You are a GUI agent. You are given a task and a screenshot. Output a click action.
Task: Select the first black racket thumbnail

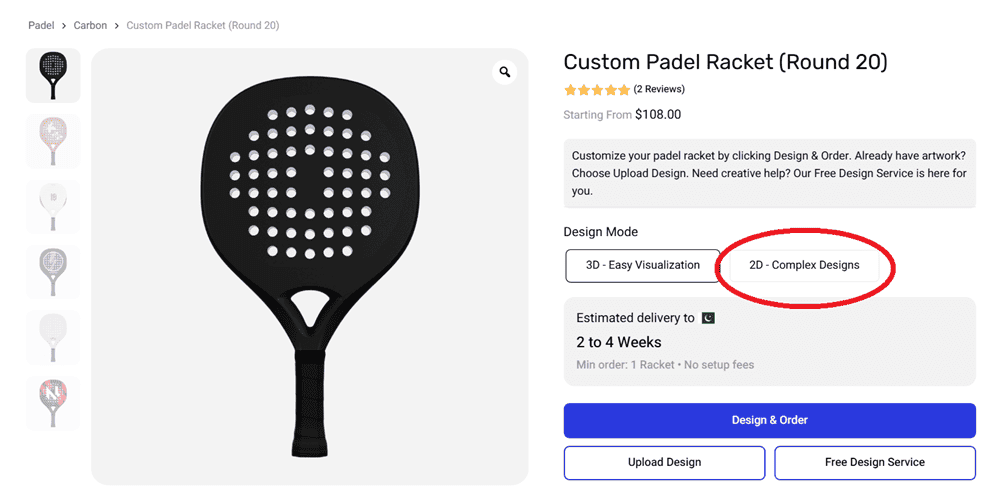point(53,75)
